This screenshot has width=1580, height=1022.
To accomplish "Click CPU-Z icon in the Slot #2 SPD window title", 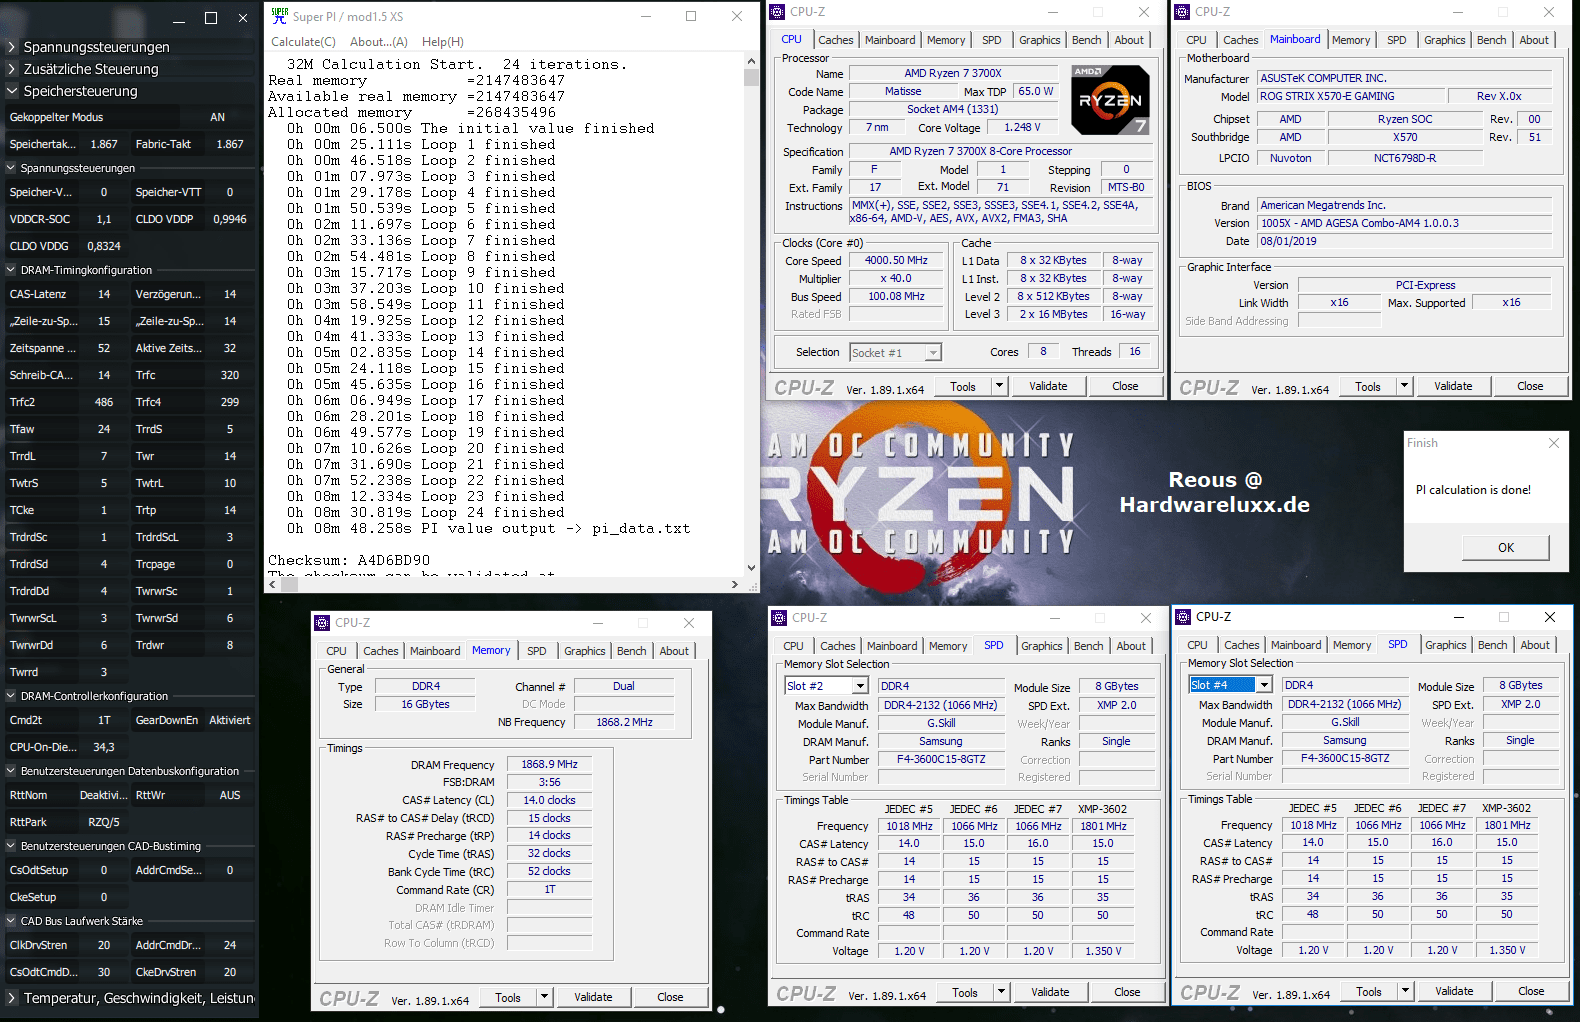I will tap(779, 618).
